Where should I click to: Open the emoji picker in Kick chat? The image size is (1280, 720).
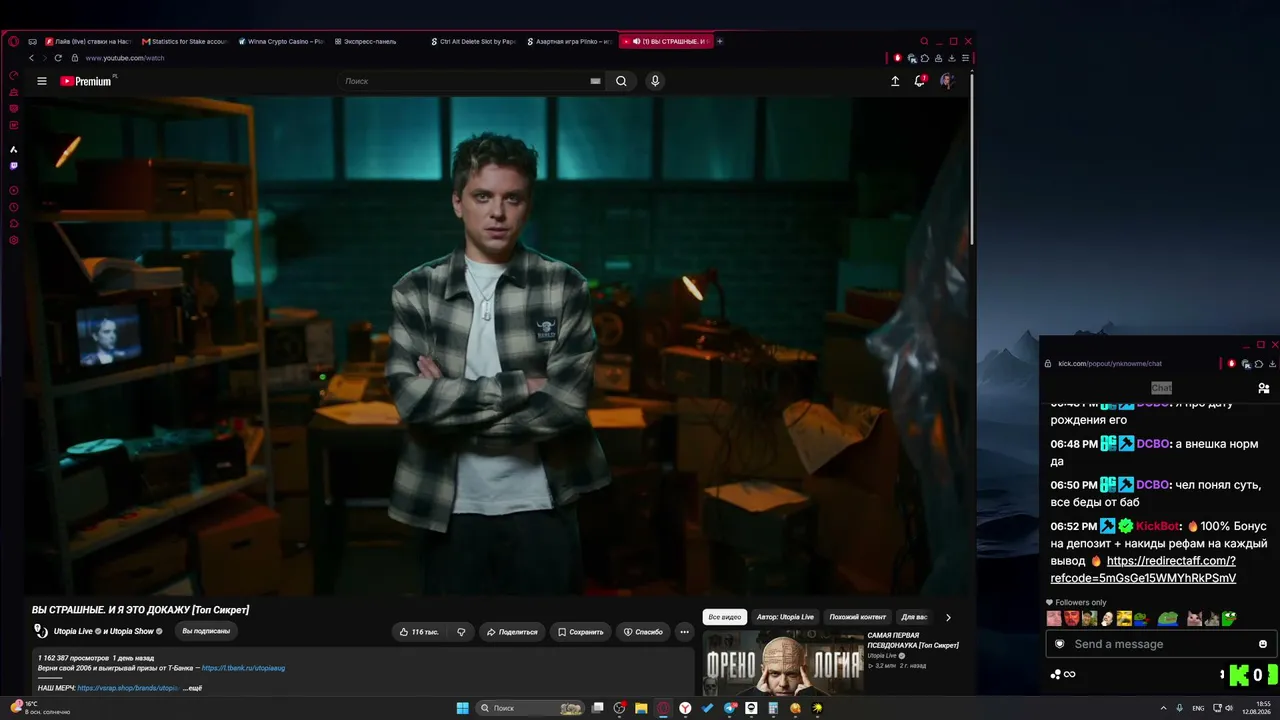tap(1263, 644)
